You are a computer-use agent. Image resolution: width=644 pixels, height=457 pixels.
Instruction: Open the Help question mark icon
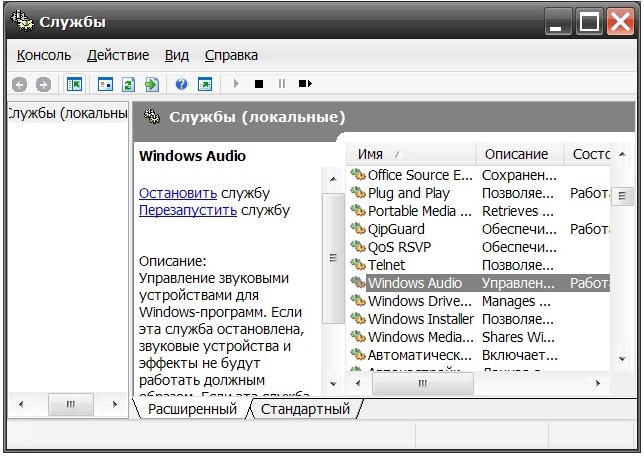coord(181,84)
